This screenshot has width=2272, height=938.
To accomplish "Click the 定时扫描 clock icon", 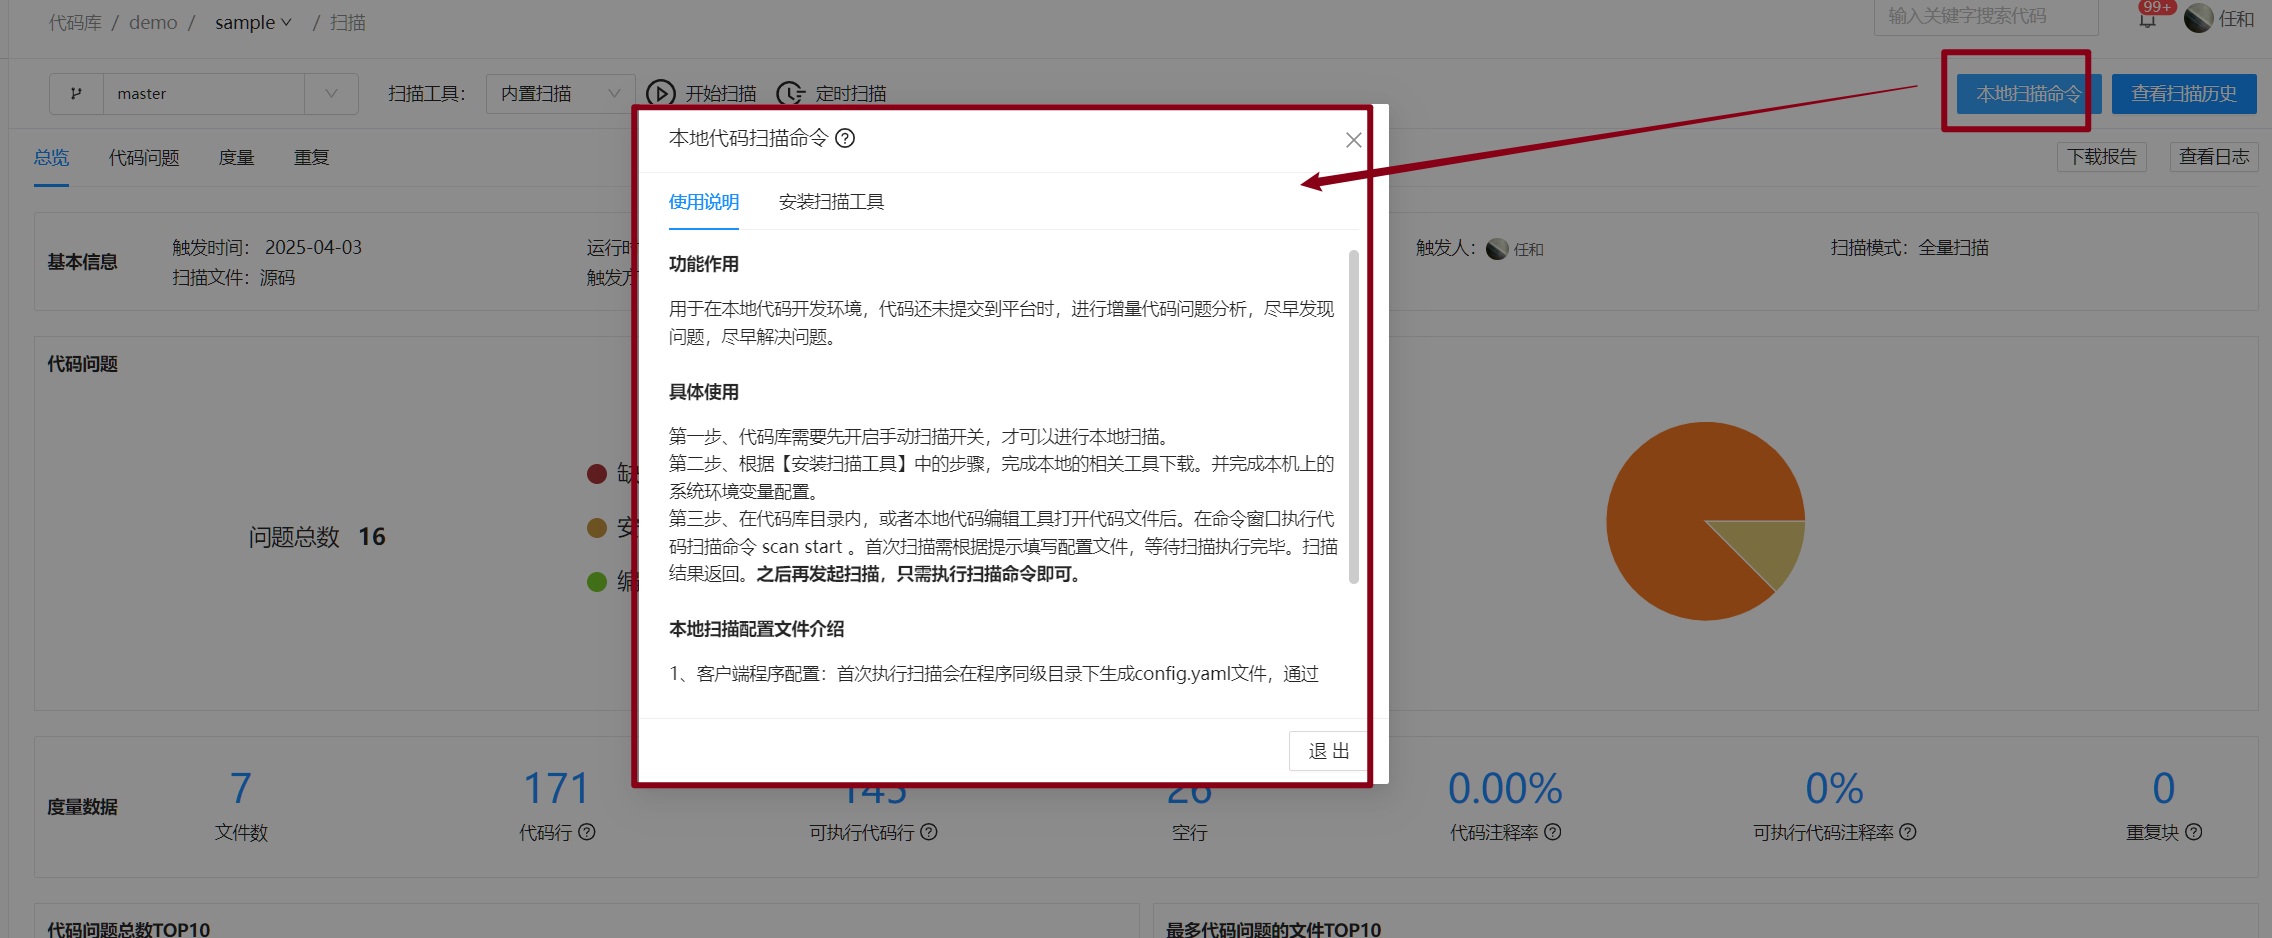I will (790, 94).
